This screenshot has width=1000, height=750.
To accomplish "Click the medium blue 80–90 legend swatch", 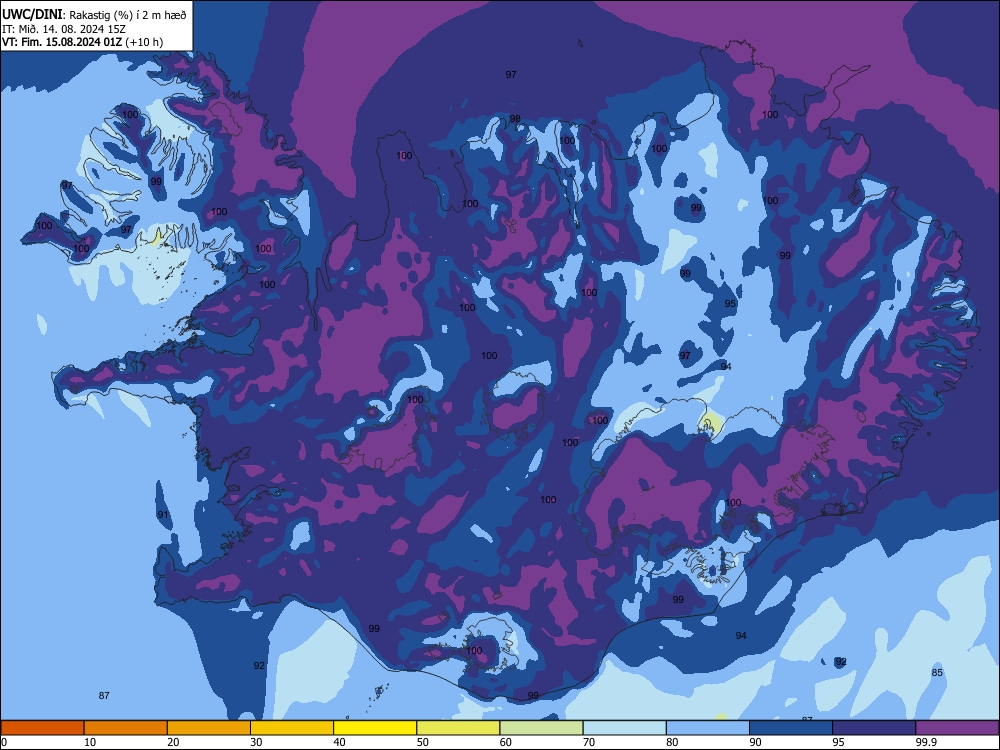I will pyautogui.click(x=708, y=728).
